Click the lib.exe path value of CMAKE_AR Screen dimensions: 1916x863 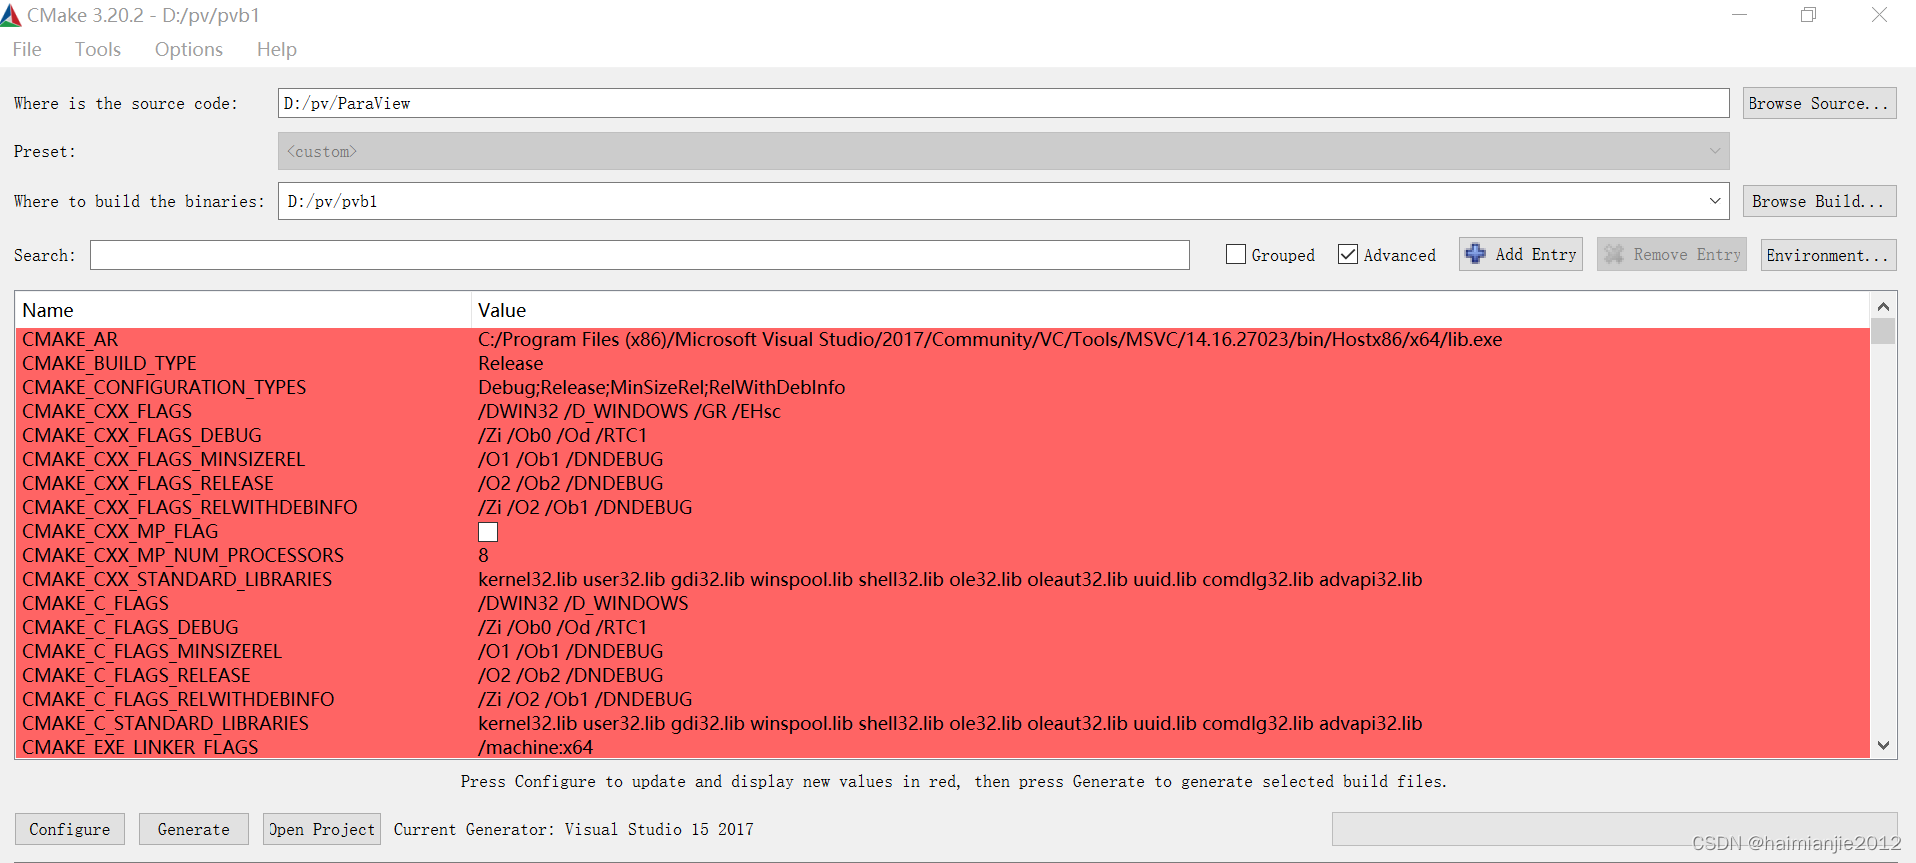tap(990, 340)
